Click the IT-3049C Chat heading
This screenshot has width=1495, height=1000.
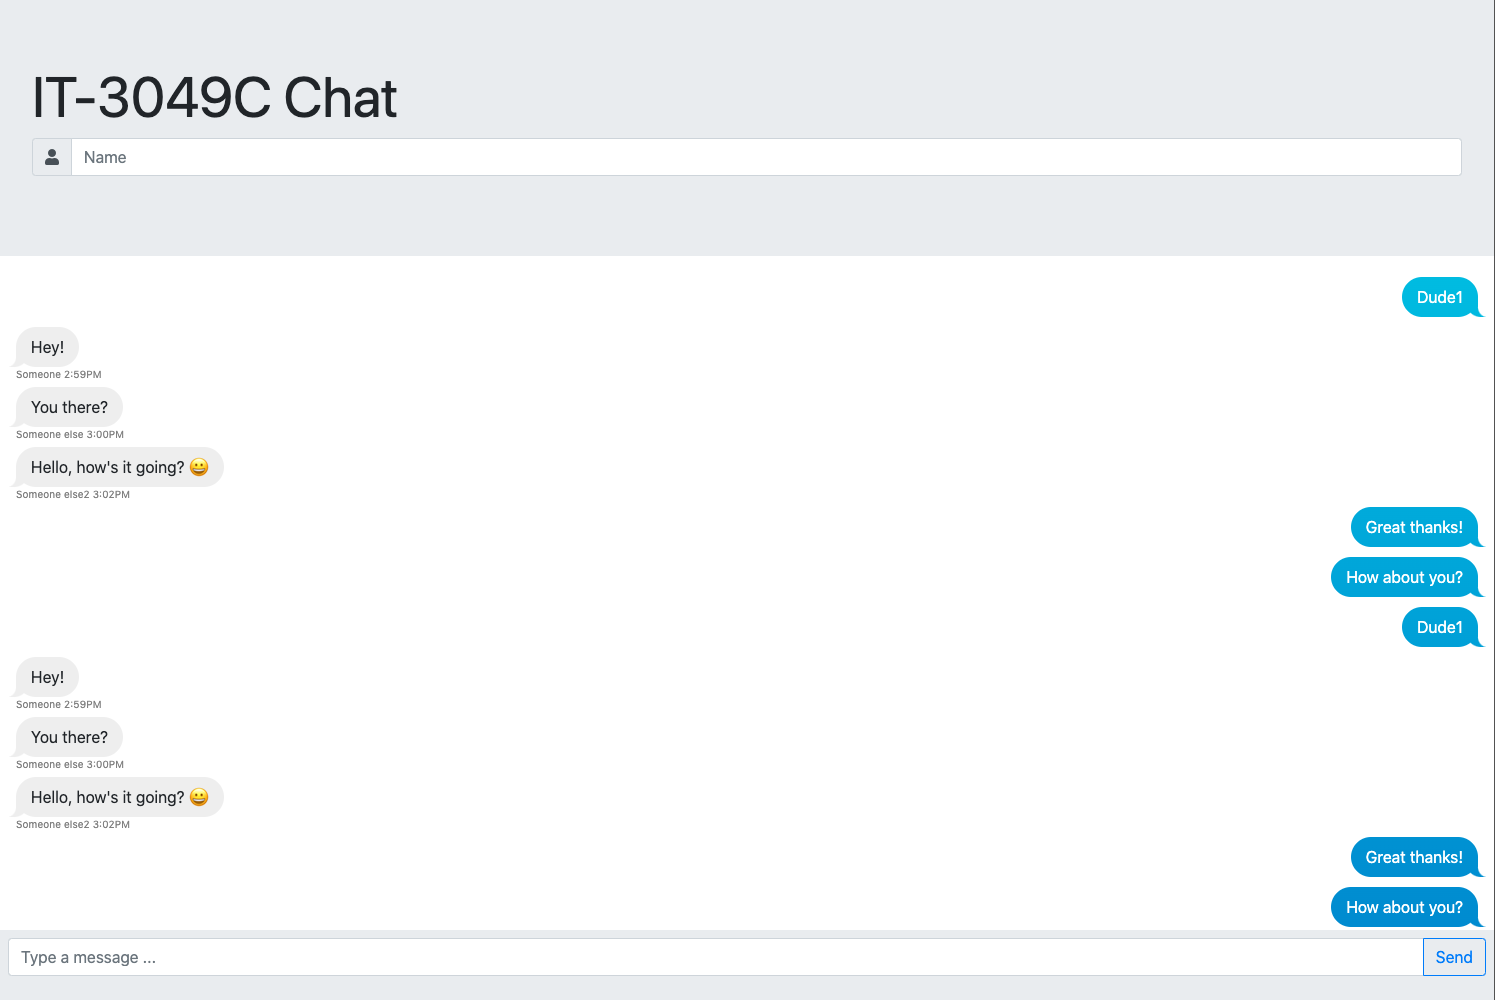[x=215, y=98]
